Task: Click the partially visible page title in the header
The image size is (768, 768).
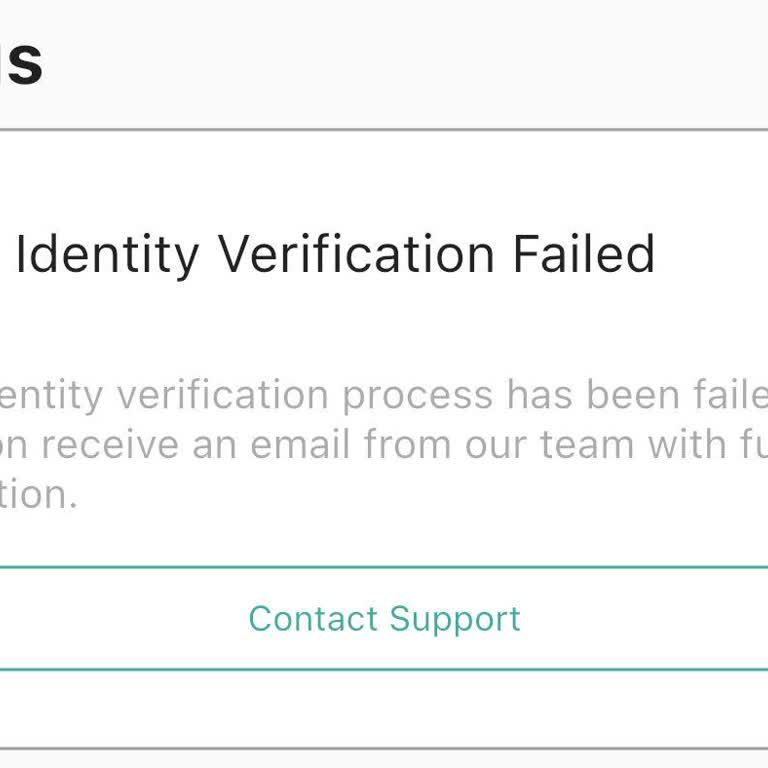Action: [20, 62]
